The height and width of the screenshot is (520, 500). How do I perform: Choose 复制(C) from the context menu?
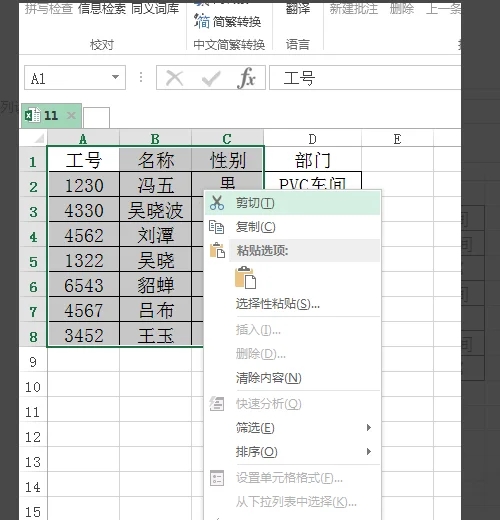(x=292, y=227)
